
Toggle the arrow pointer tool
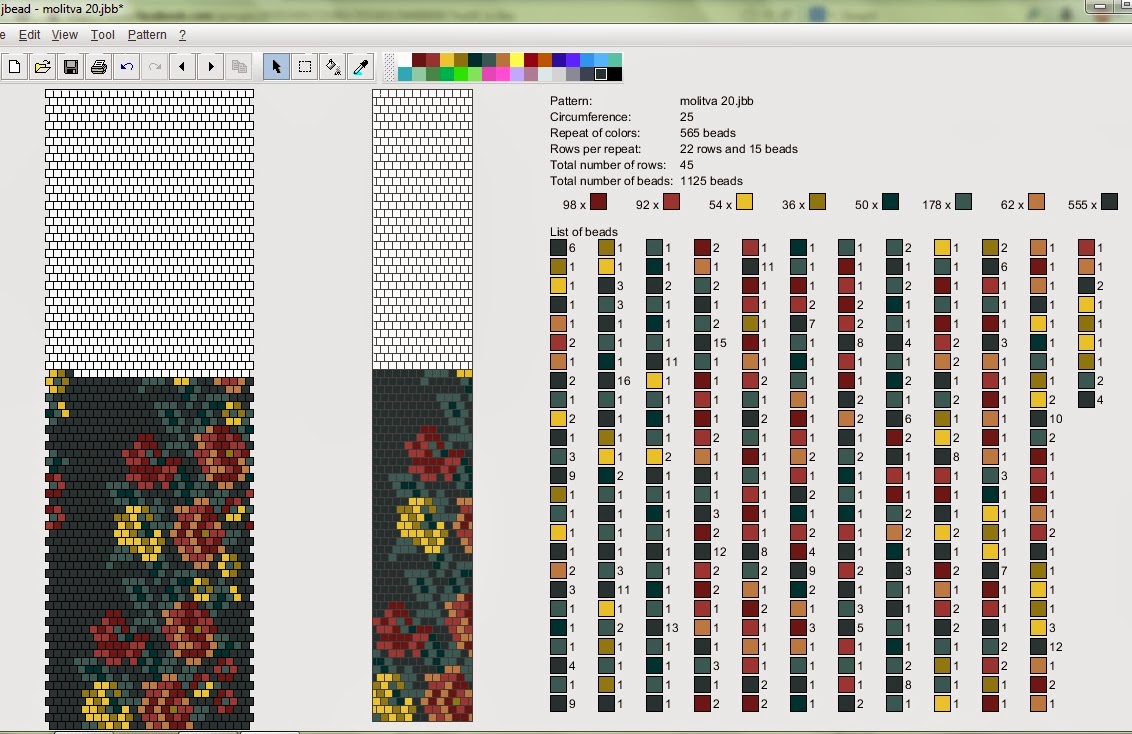pos(277,67)
